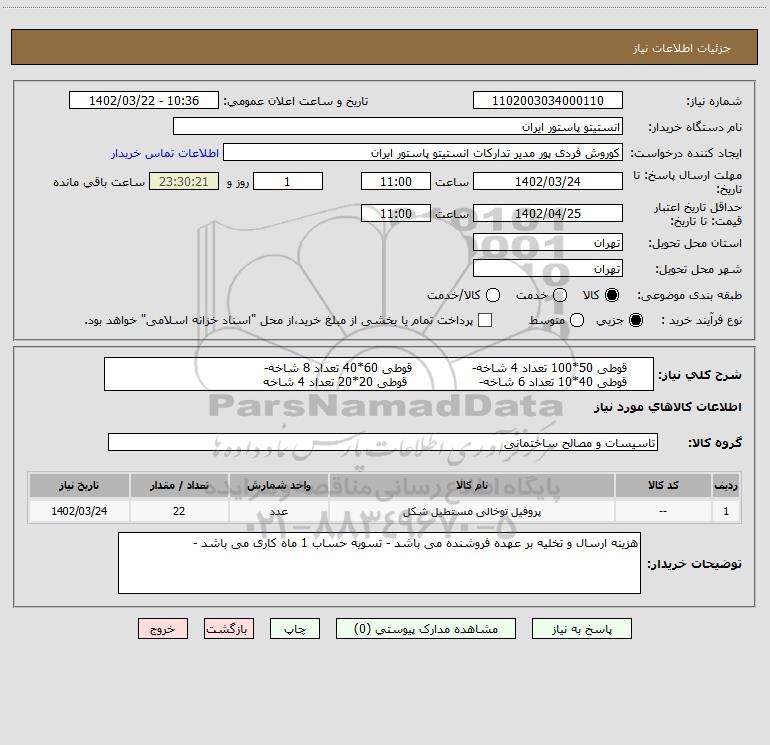The height and width of the screenshot is (745, 770).
Task: Click the شماره نیاز field 1102003034000110
Action: point(548,100)
